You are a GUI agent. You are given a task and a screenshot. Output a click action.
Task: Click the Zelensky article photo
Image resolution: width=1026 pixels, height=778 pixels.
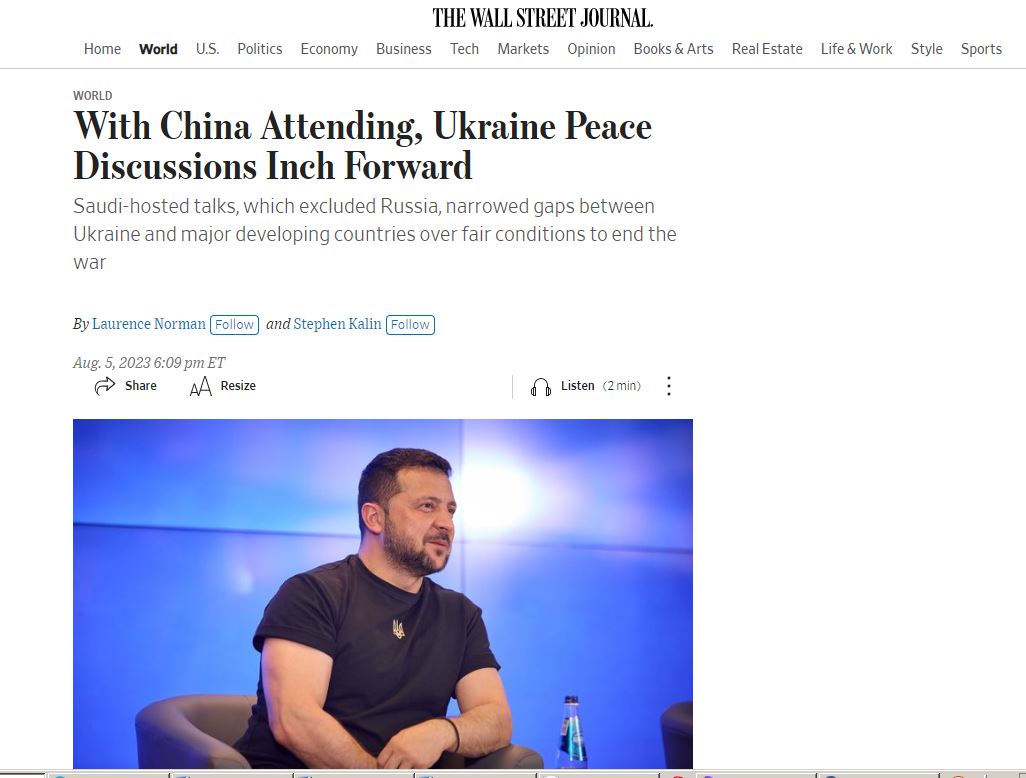click(x=383, y=593)
